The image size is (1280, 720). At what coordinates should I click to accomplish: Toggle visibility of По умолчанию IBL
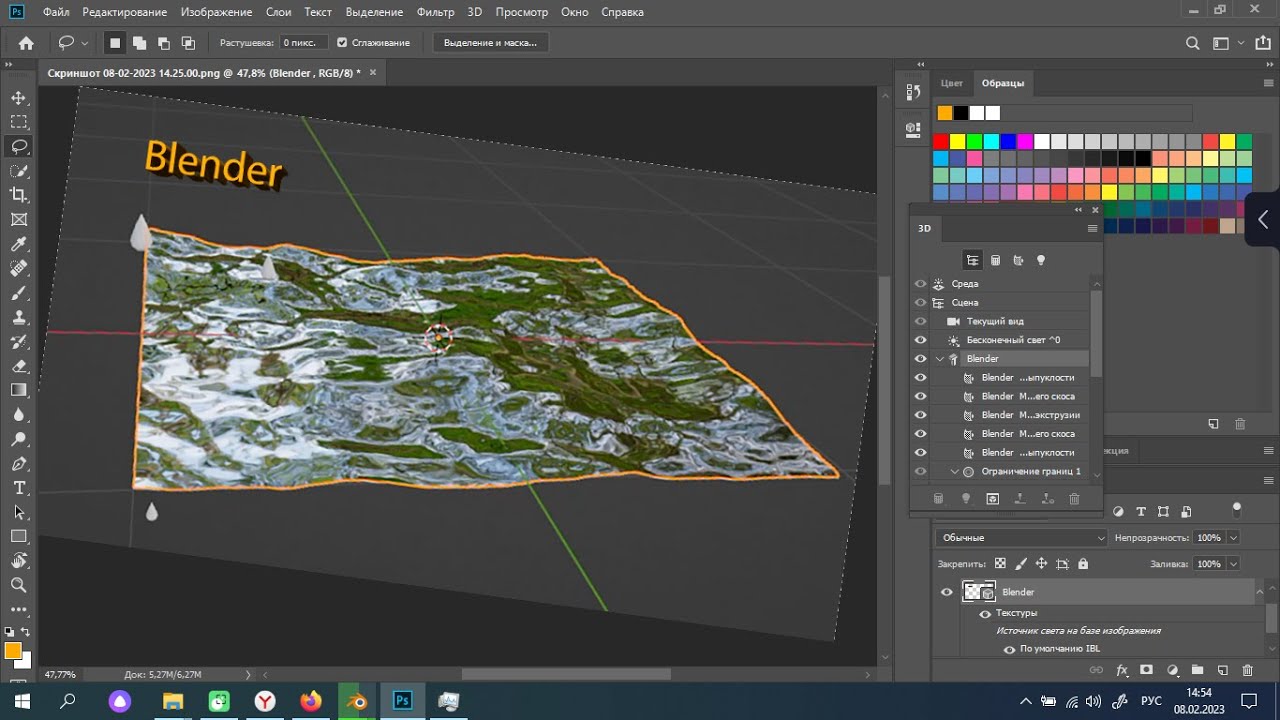1009,649
